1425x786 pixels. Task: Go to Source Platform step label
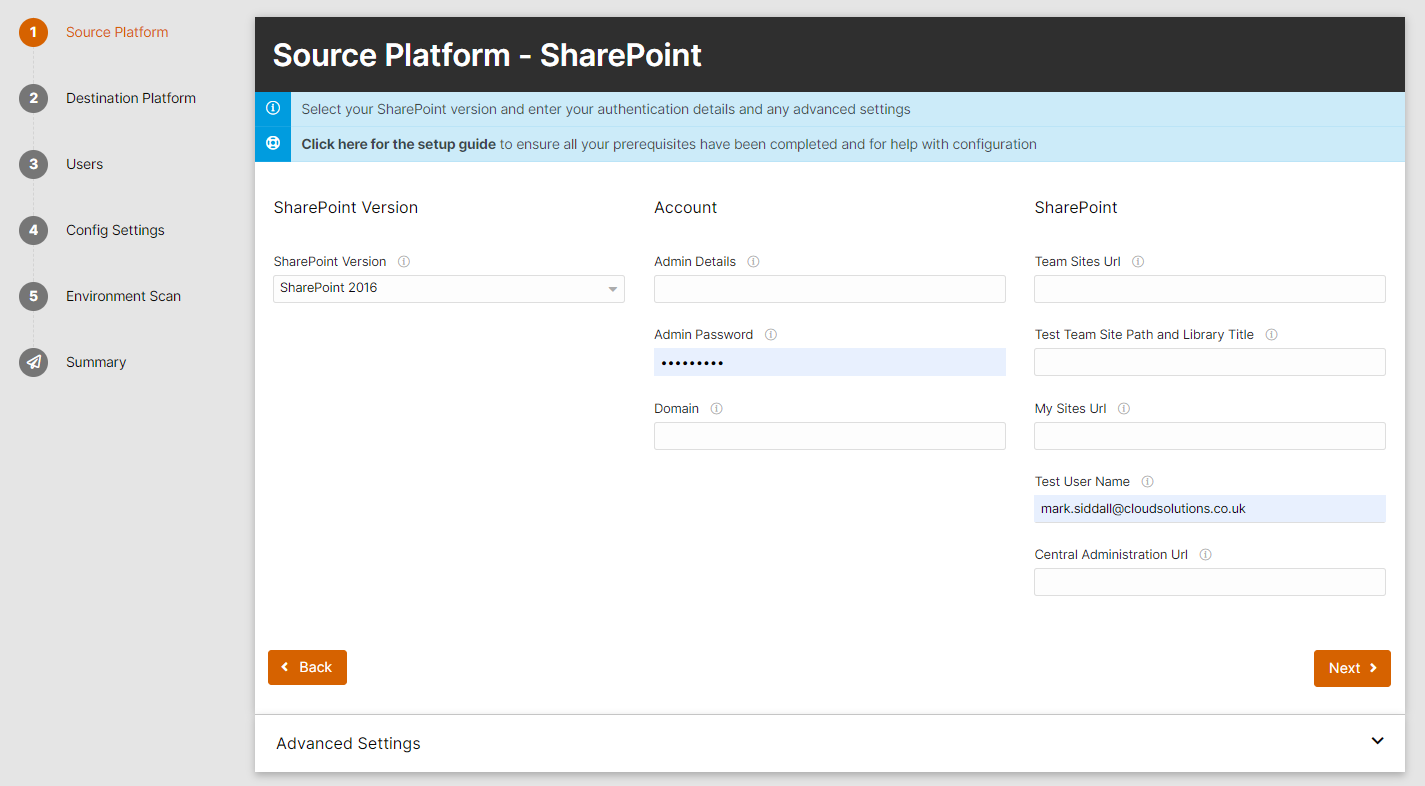117,32
